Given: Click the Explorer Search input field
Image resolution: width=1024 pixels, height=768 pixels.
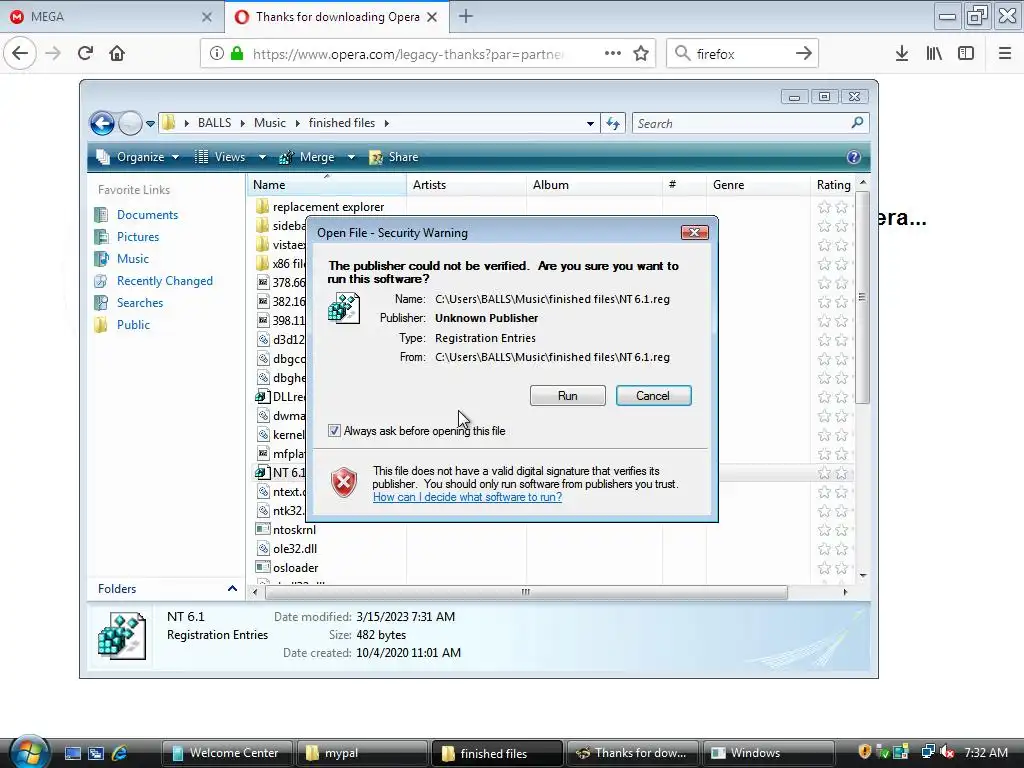Looking at the screenshot, I should 741,123.
